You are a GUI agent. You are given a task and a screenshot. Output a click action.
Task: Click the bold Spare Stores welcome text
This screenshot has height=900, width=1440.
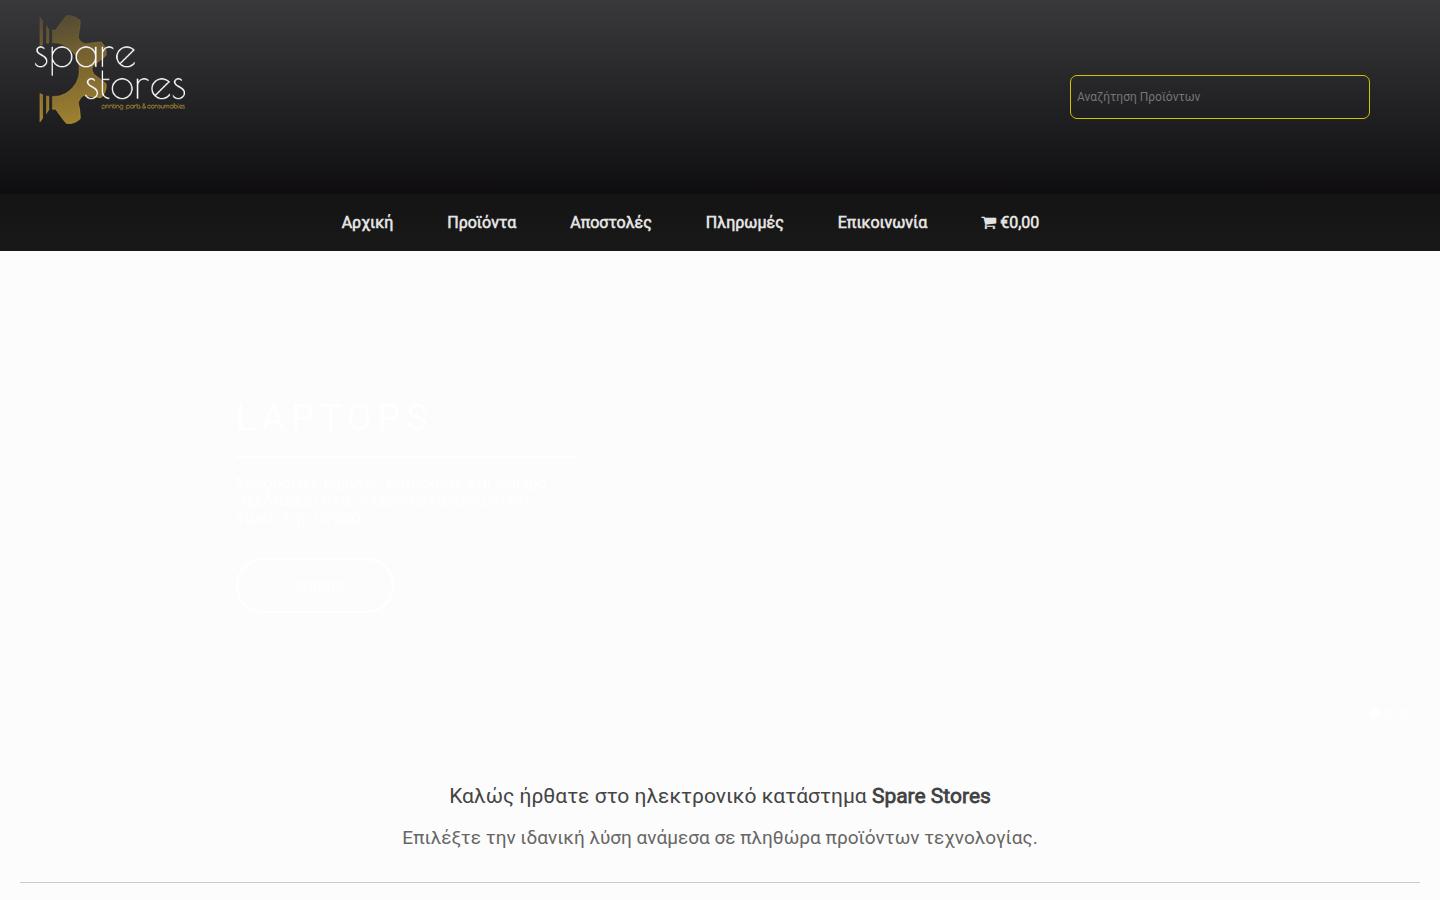click(x=931, y=796)
